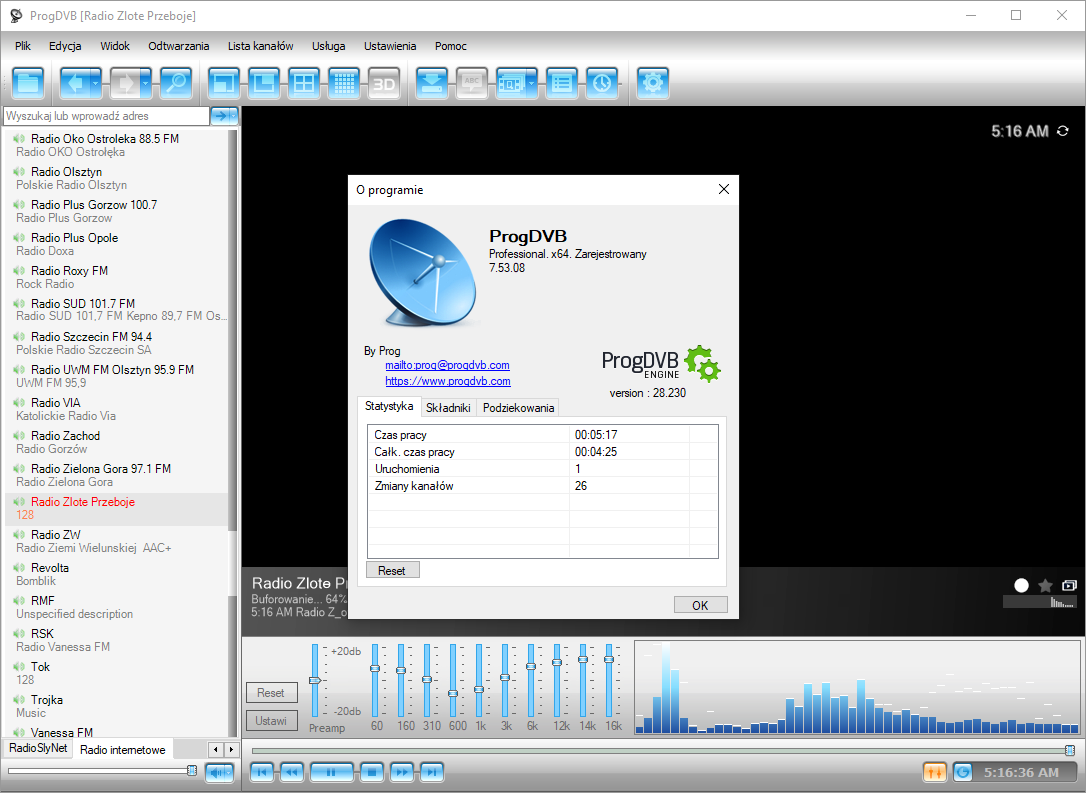
Task: Open the Lista kanałów menu
Action: (260, 46)
